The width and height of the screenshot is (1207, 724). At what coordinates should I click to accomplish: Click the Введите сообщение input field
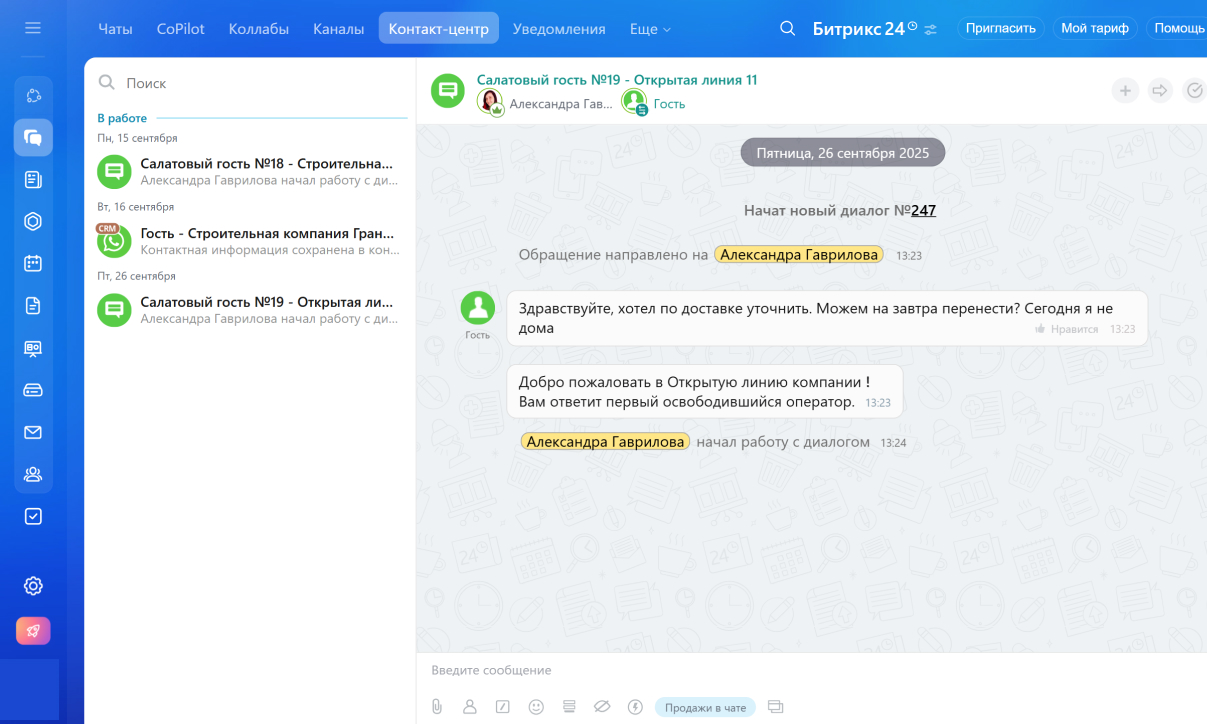tap(800, 670)
